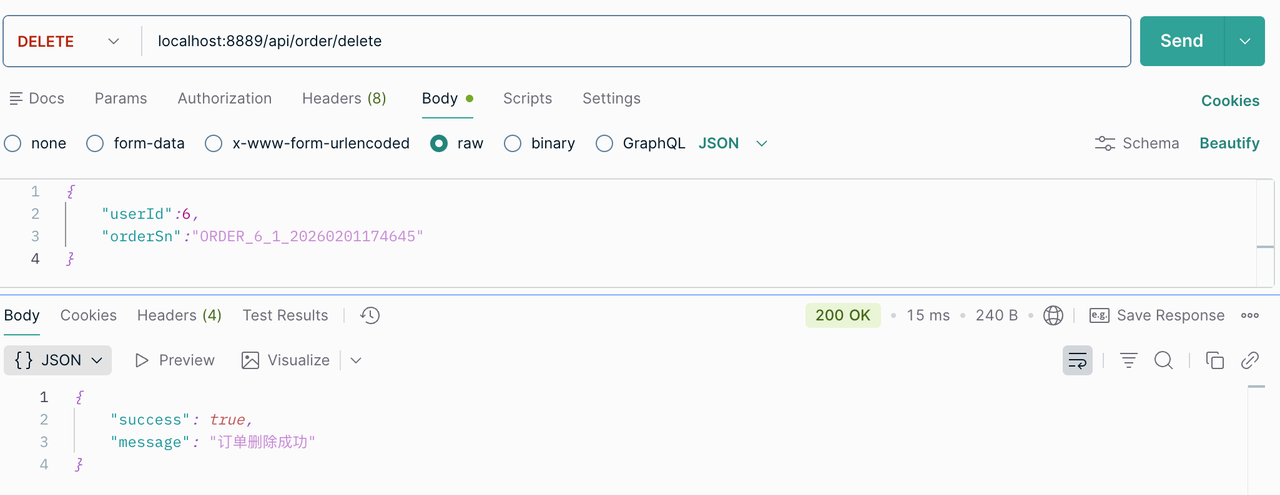
Task: Switch to the Scripts tab
Action: 528,98
